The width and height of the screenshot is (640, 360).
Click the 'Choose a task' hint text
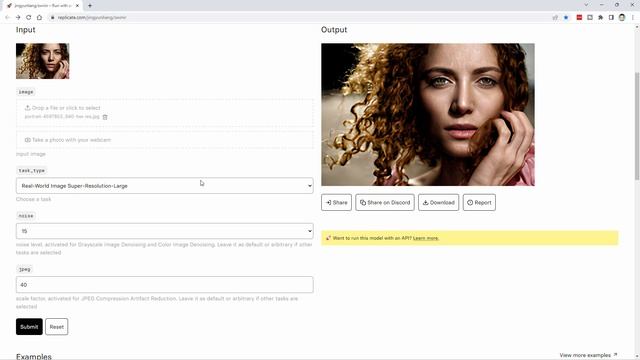tap(33, 199)
